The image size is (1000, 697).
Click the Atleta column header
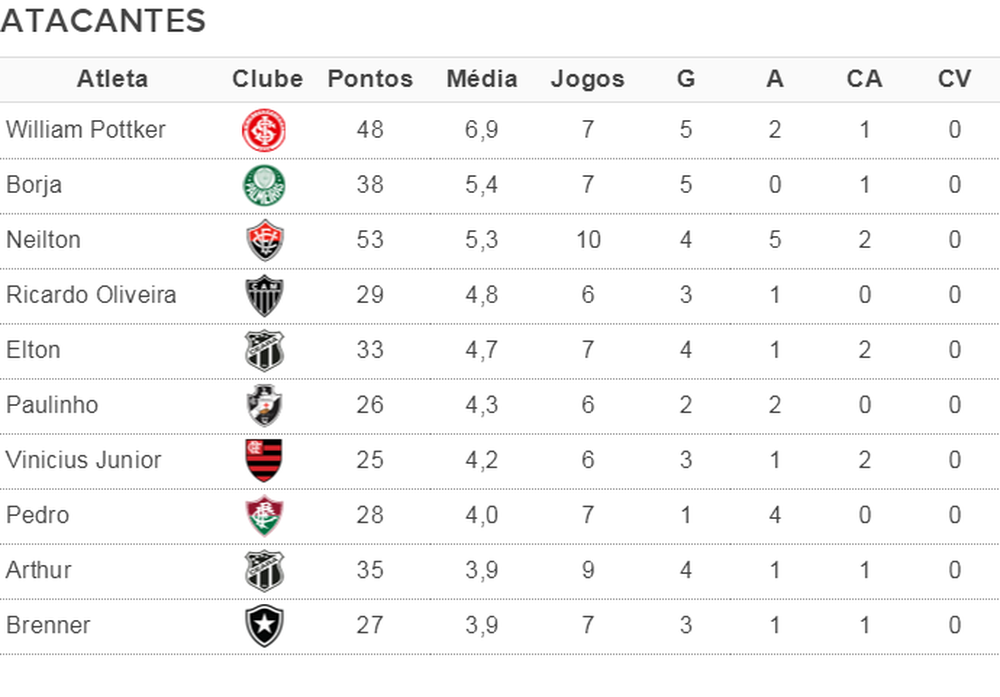(112, 79)
